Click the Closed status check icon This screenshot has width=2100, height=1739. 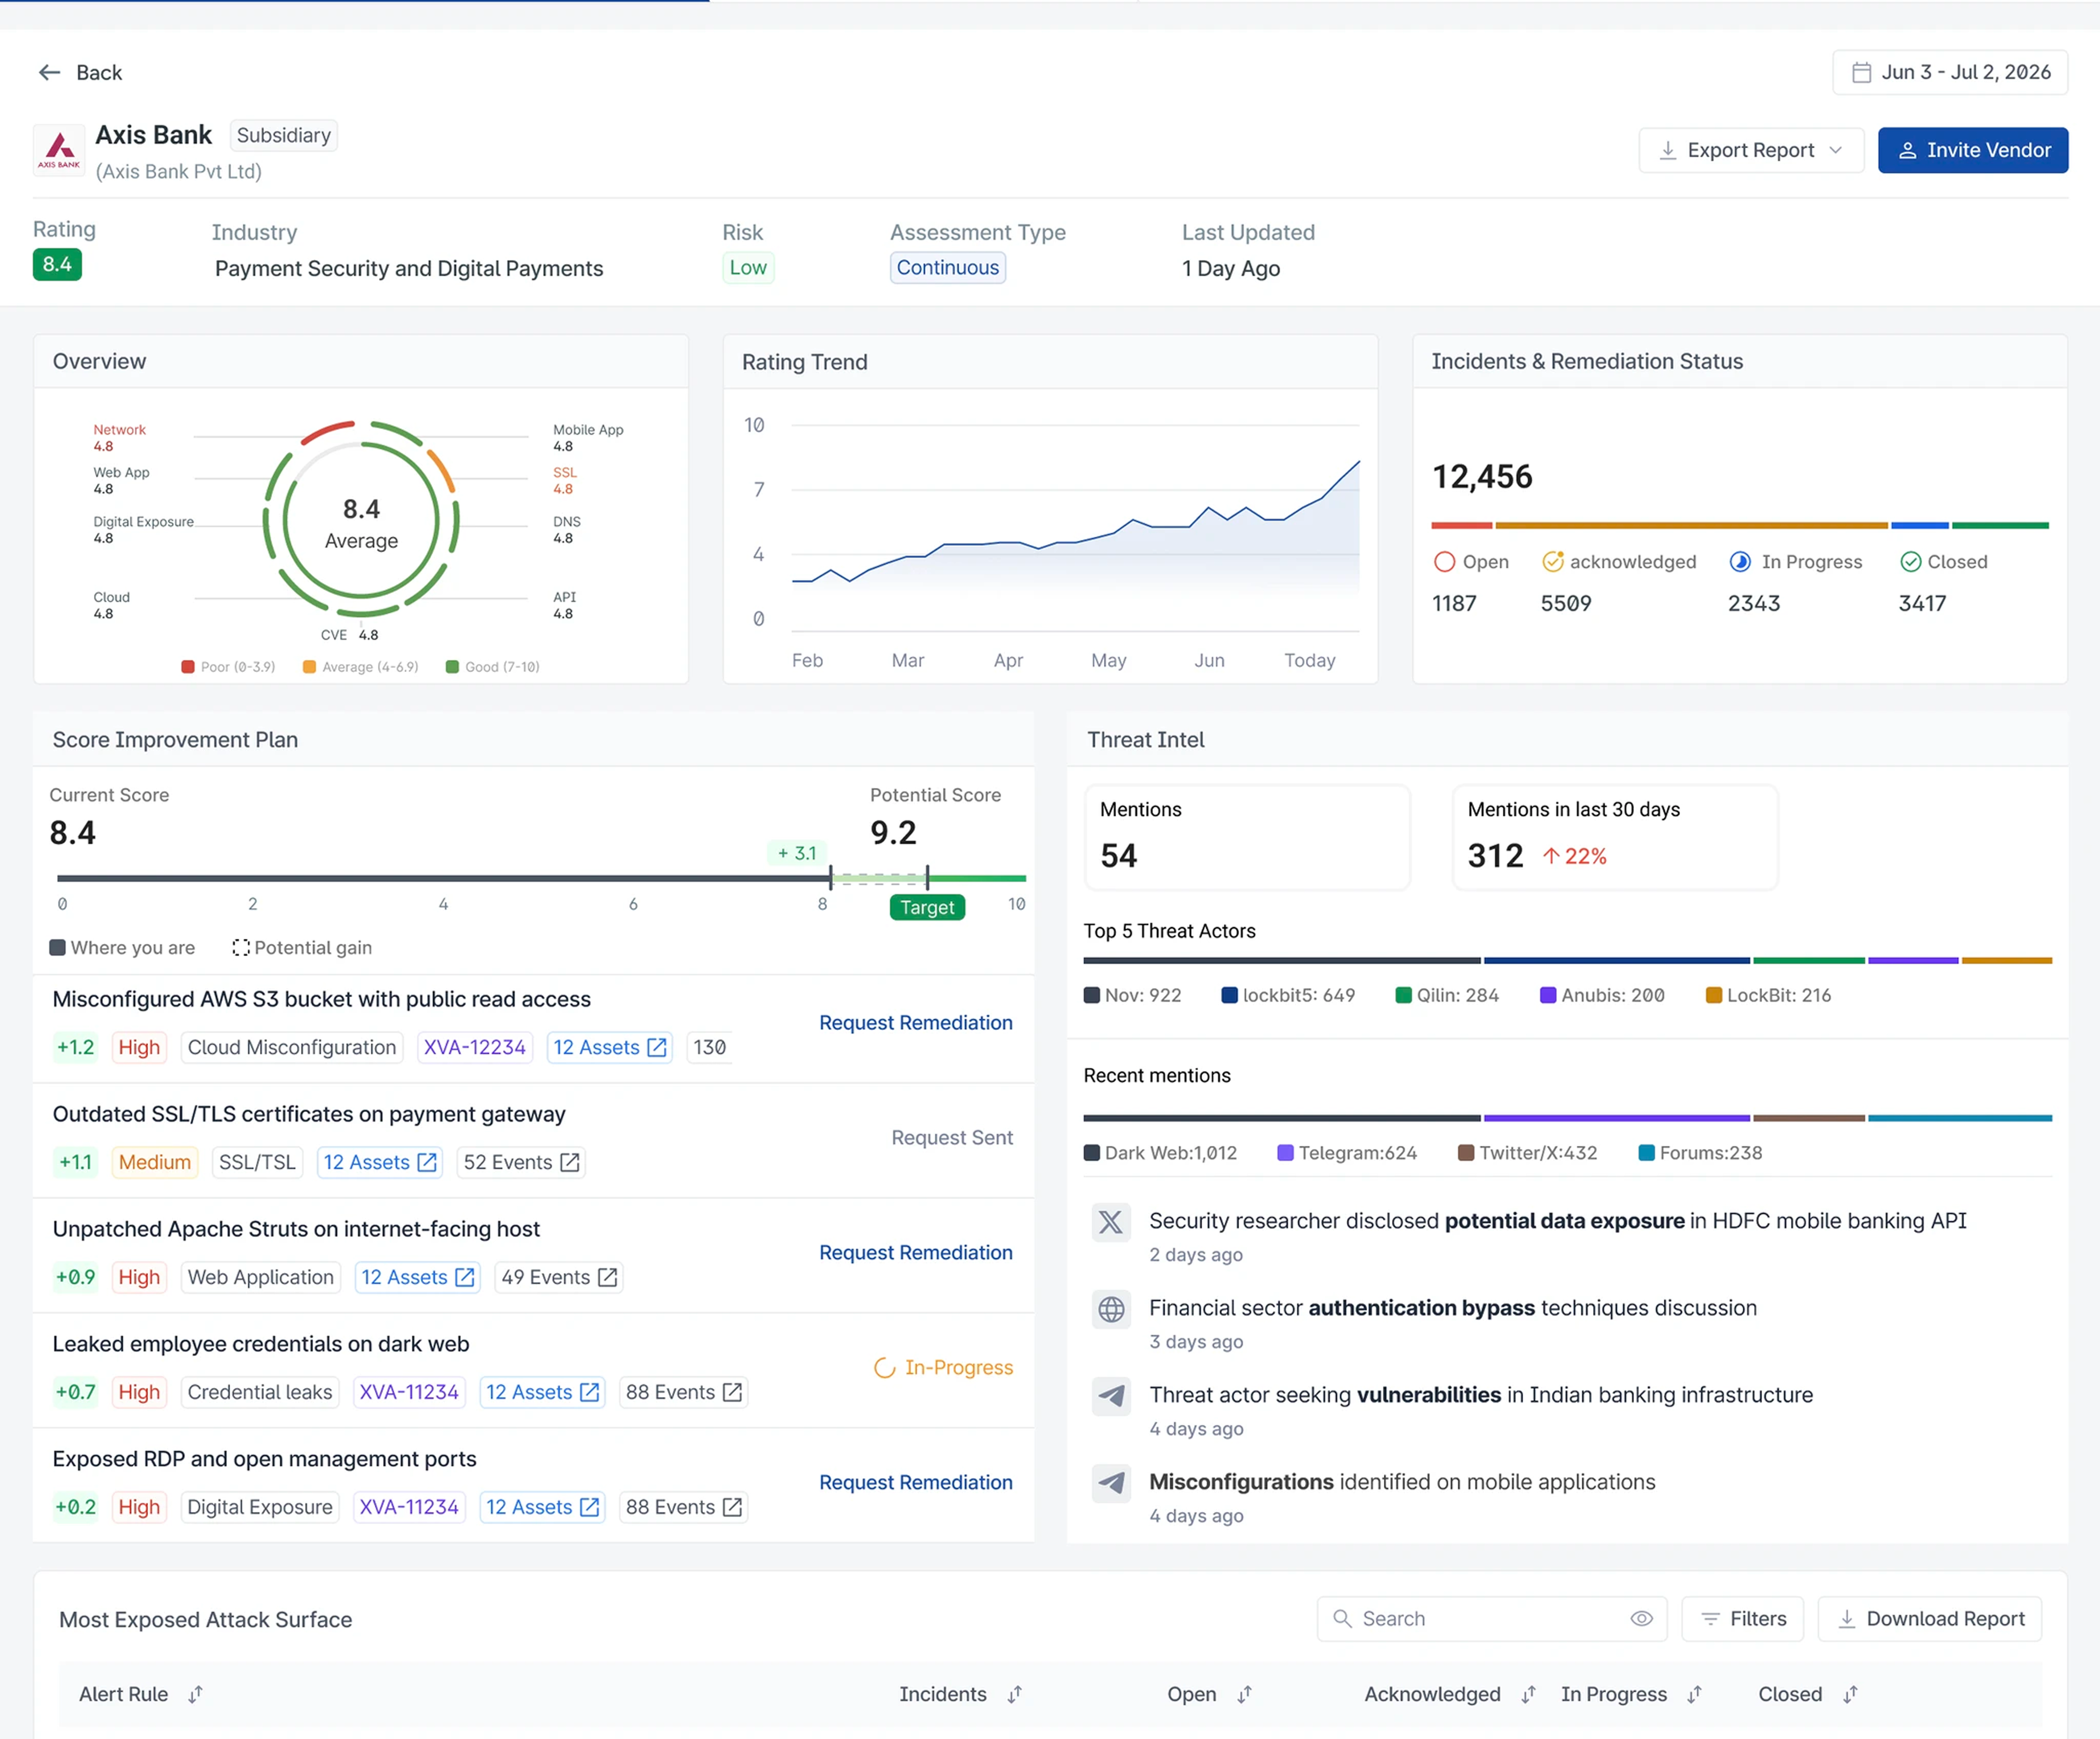pyautogui.click(x=1911, y=562)
